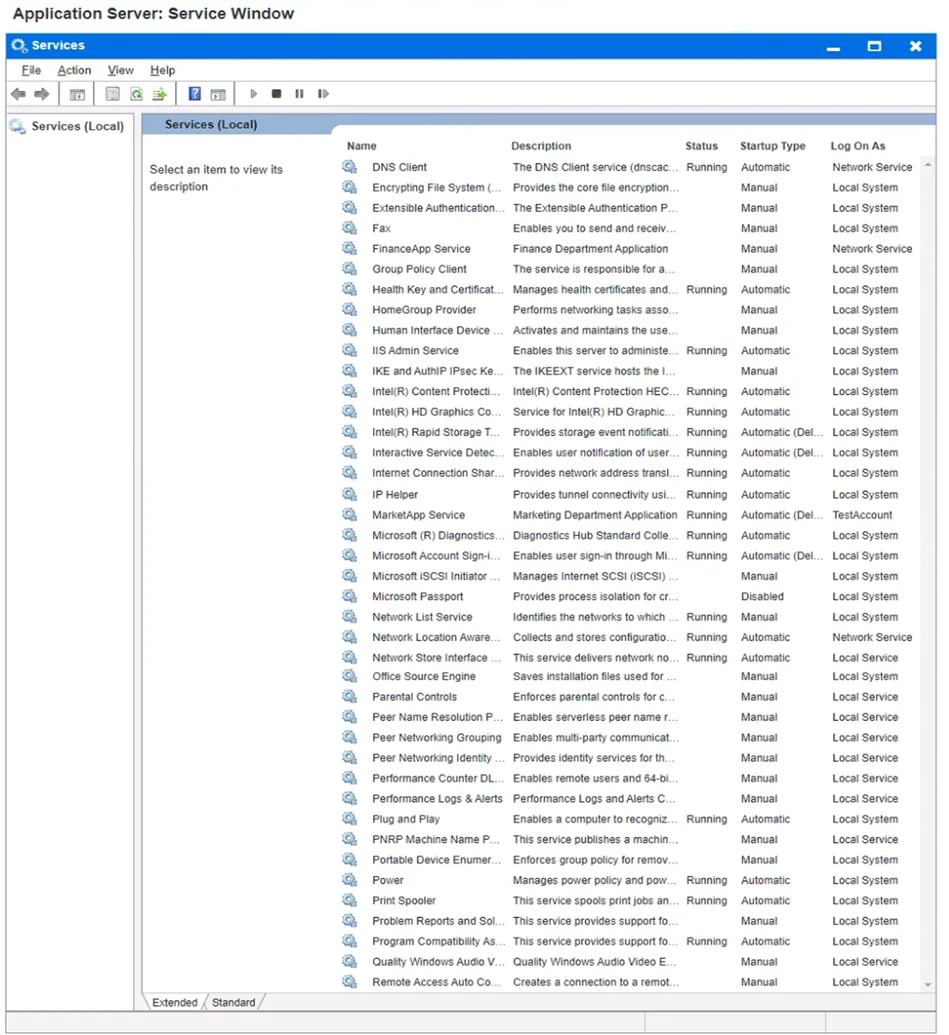Click the TestAccount log on entry
The width and height of the screenshot is (949, 1035).
coord(862,515)
